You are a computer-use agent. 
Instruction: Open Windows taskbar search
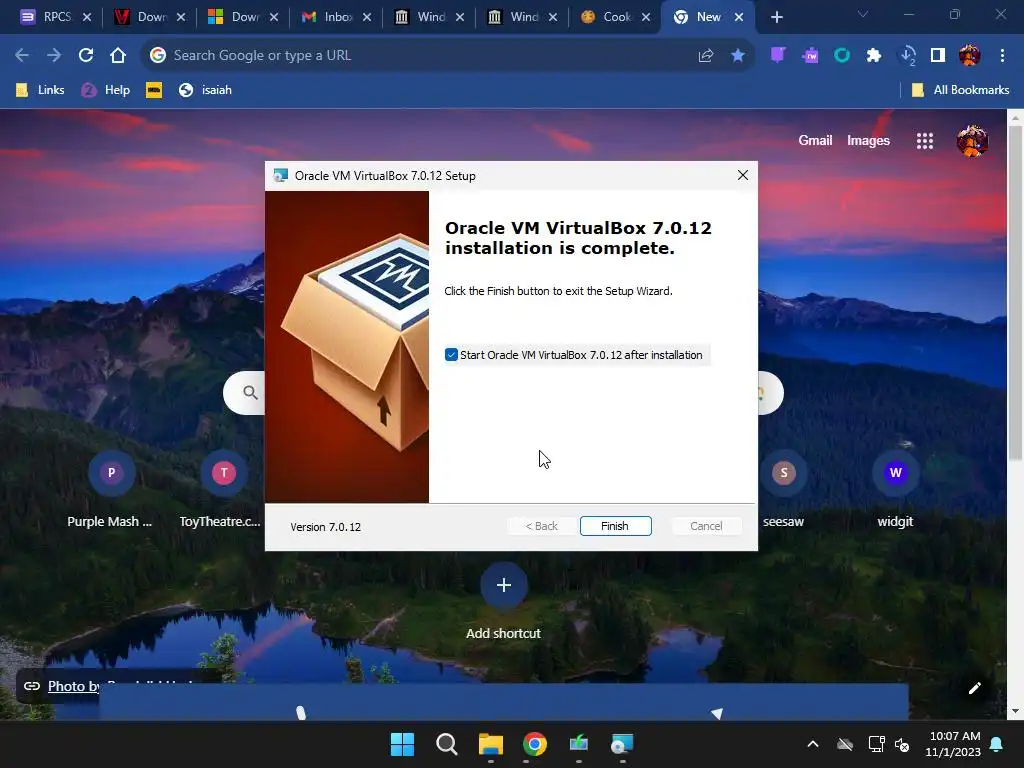[x=447, y=744]
